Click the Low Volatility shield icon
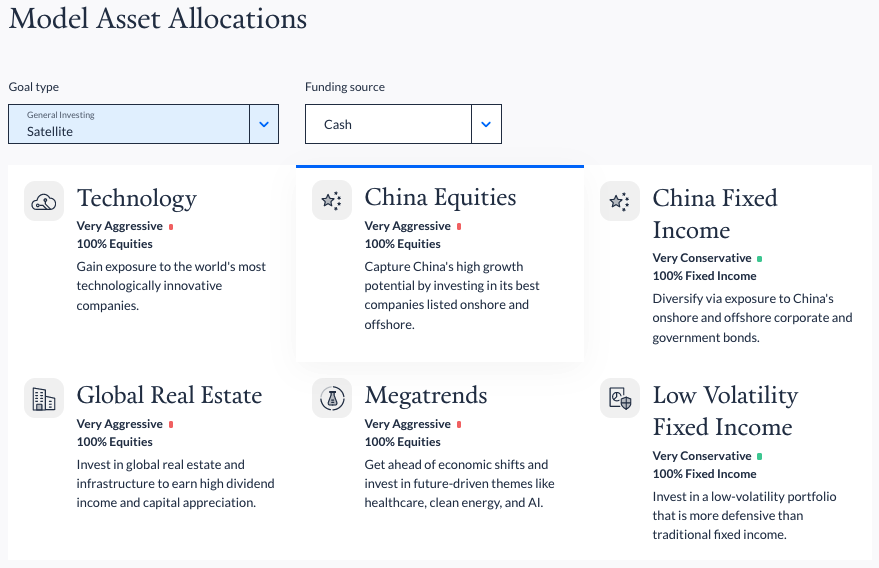This screenshot has height=568, width=879. 620,399
